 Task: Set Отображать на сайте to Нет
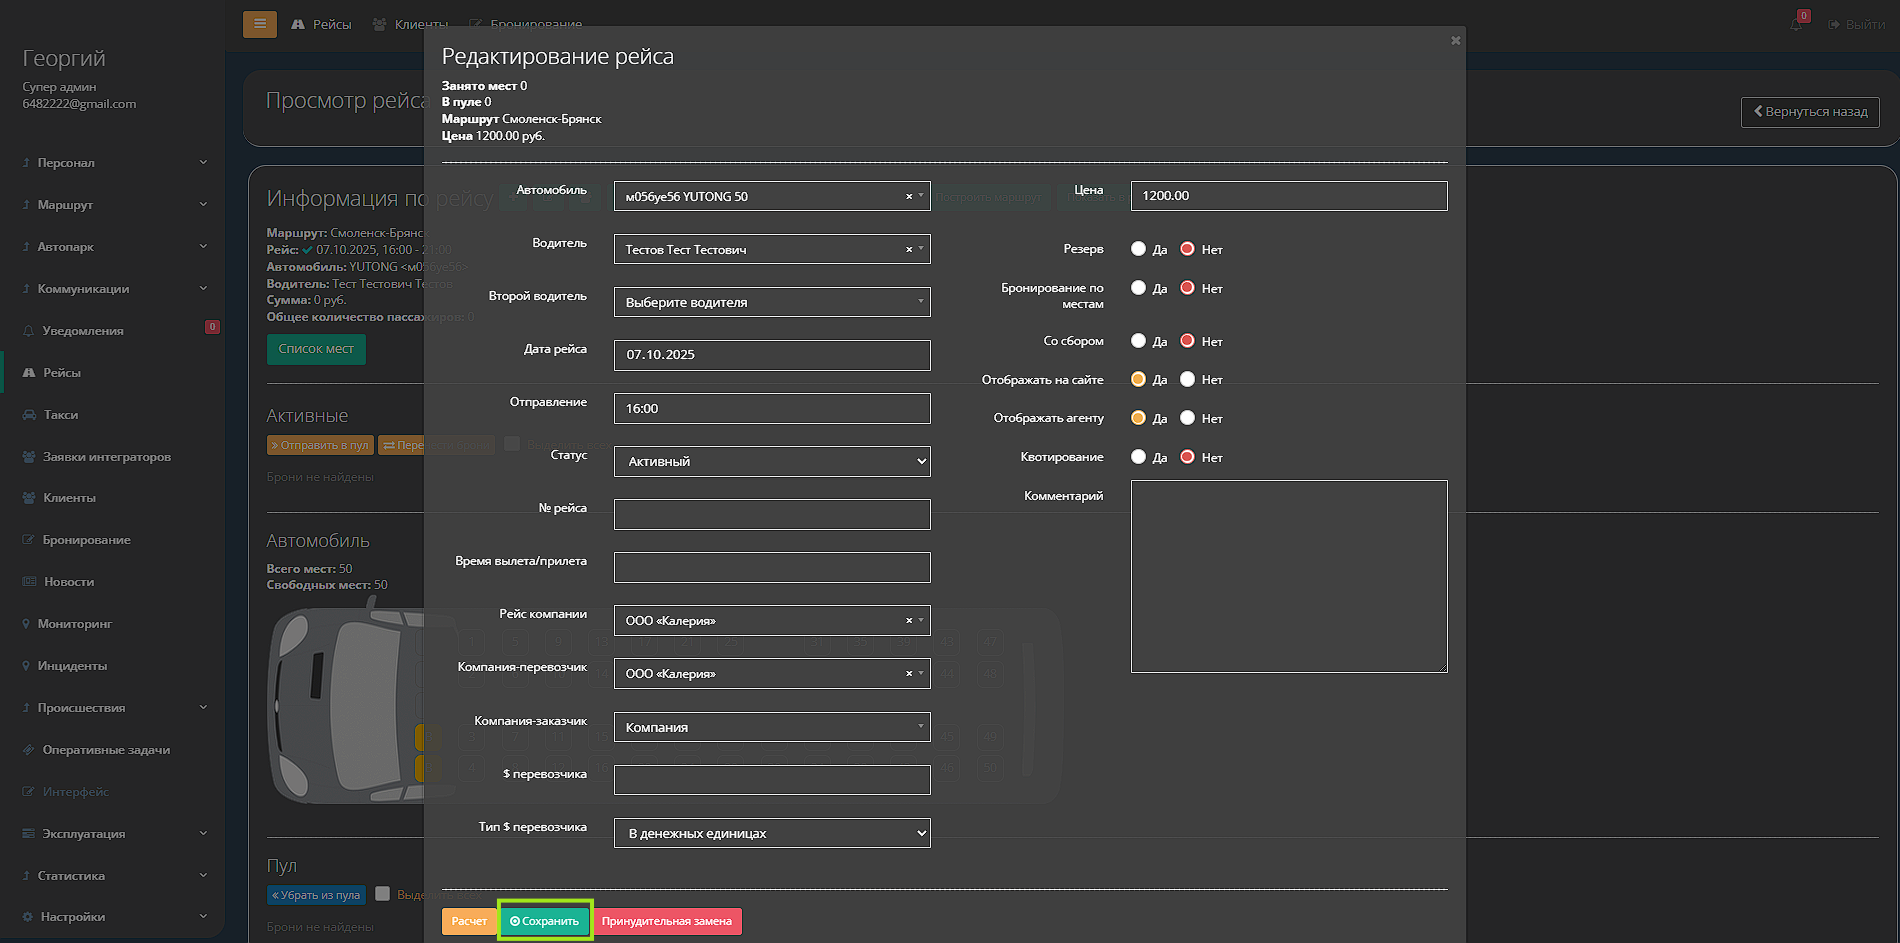pyautogui.click(x=1187, y=379)
